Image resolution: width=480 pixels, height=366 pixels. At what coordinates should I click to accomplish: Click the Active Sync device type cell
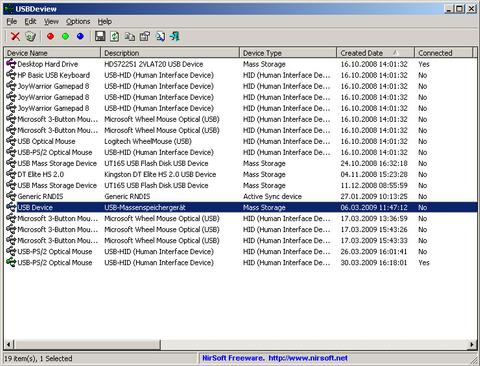[x=272, y=196]
